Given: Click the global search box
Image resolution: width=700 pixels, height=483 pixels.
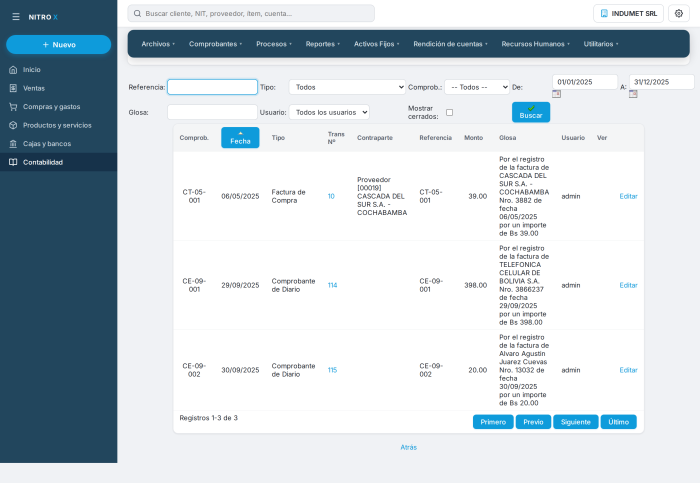Looking at the screenshot, I should [251, 13].
